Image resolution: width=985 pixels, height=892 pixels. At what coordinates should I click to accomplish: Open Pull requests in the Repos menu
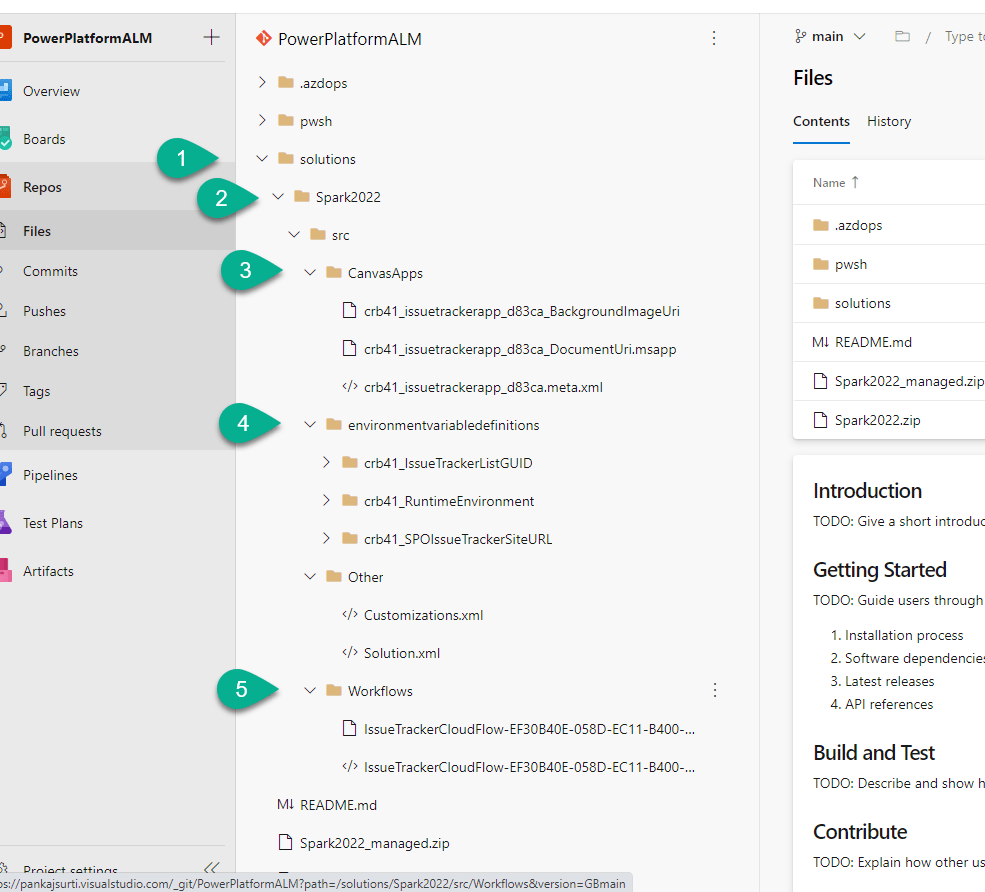[62, 431]
